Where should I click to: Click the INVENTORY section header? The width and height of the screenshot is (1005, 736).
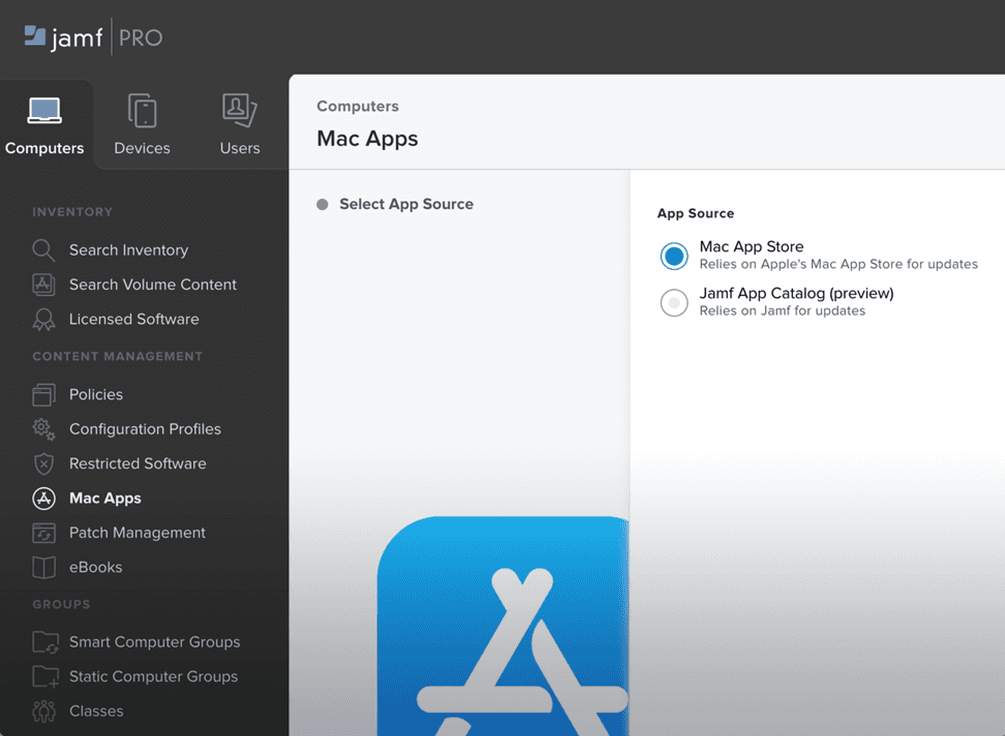tap(72, 212)
